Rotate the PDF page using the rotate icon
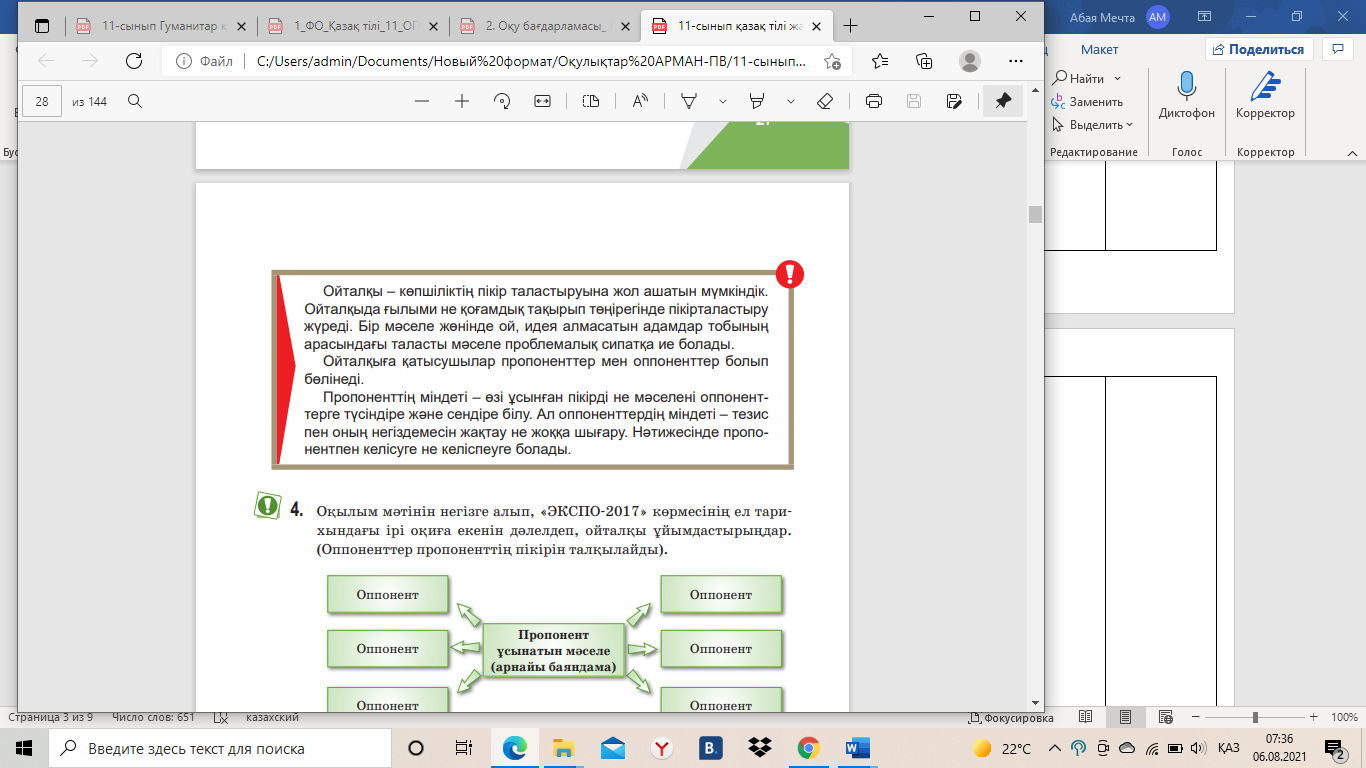This screenshot has height=768, width=1366. point(502,101)
